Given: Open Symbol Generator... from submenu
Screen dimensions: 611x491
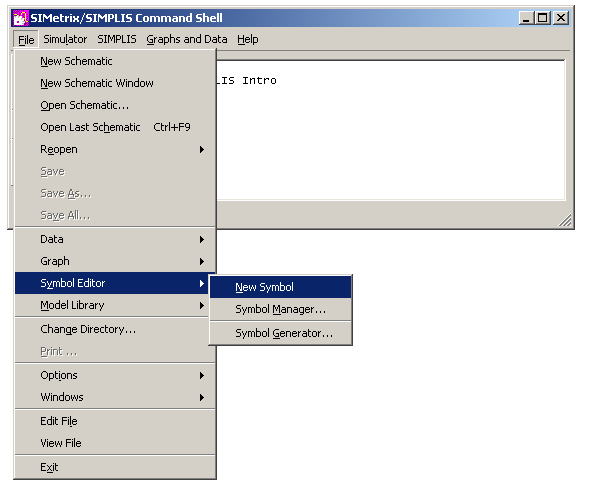Looking at the screenshot, I should tap(281, 334).
